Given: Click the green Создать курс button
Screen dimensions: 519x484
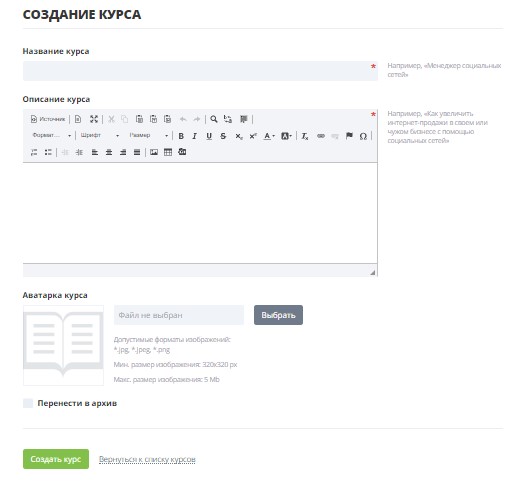Looking at the screenshot, I should [x=56, y=459].
